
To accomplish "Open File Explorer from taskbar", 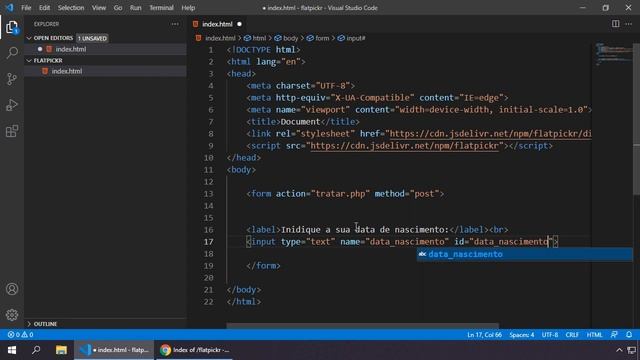I will pos(61,350).
